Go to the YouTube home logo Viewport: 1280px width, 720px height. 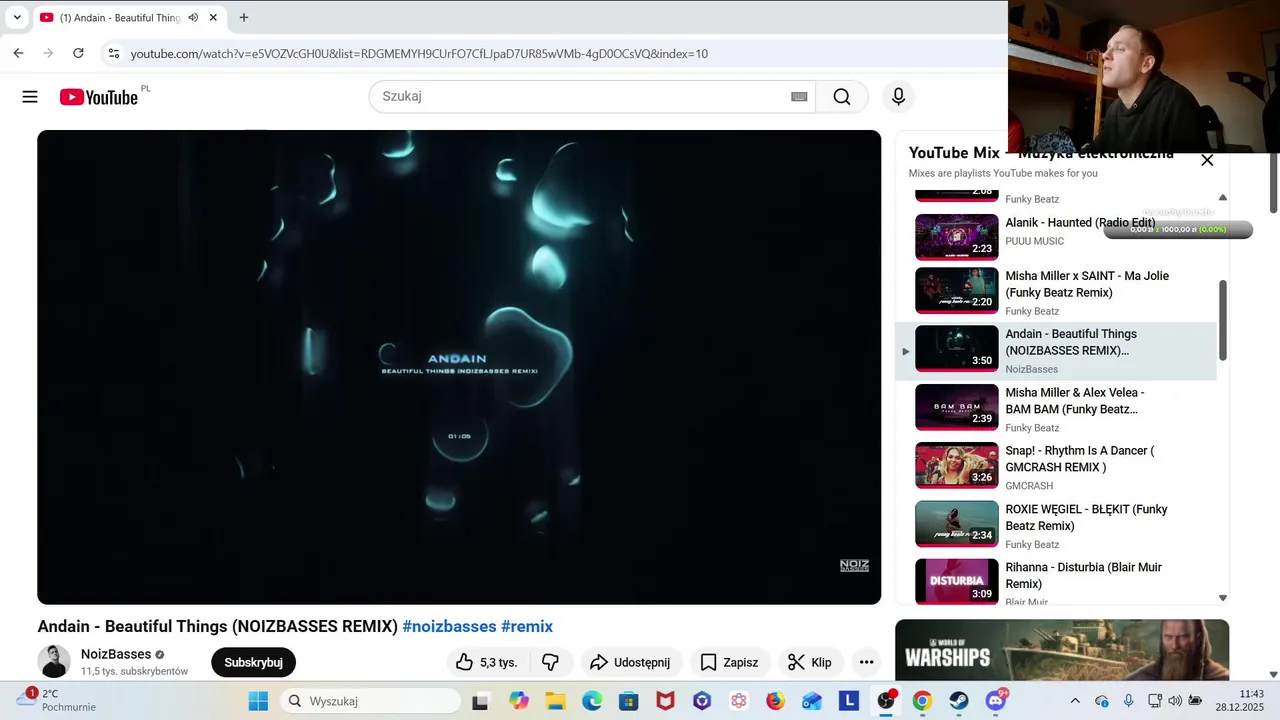pos(98,97)
